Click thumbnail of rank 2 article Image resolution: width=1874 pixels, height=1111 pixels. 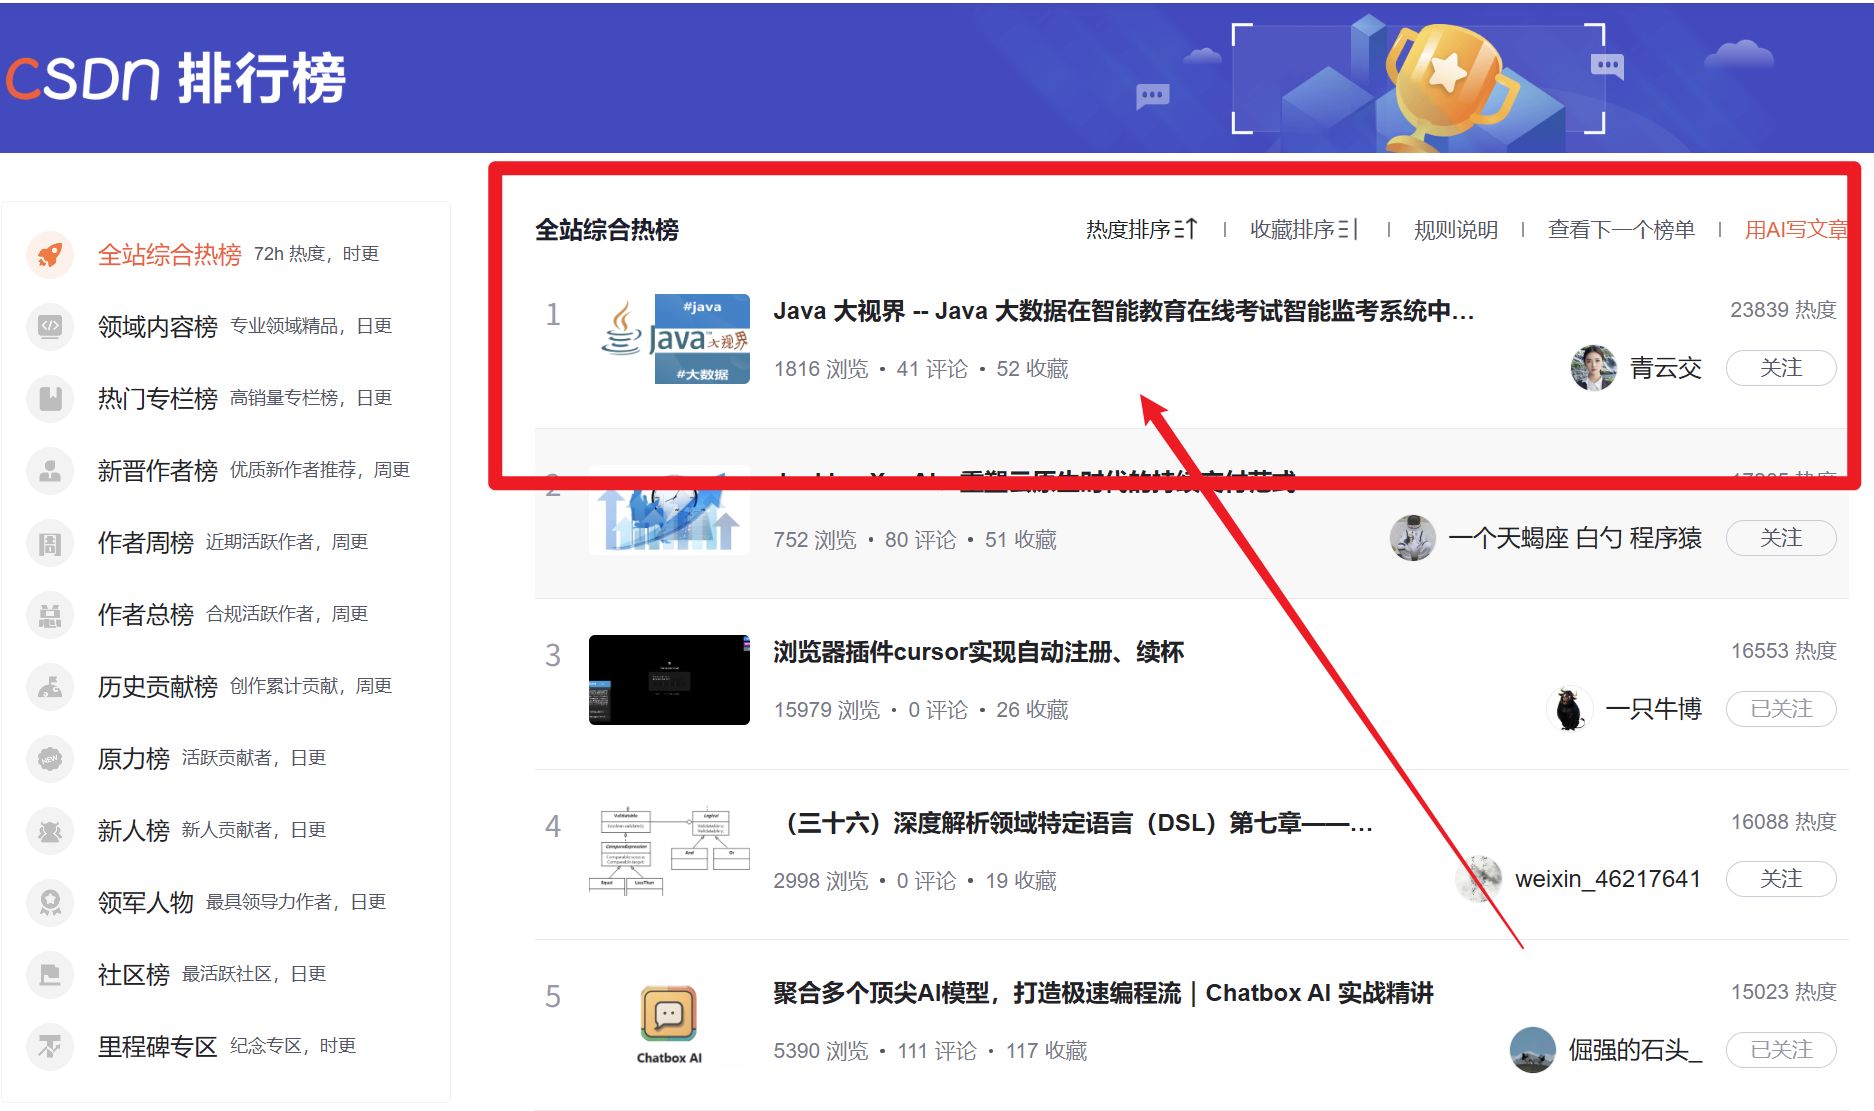click(669, 512)
